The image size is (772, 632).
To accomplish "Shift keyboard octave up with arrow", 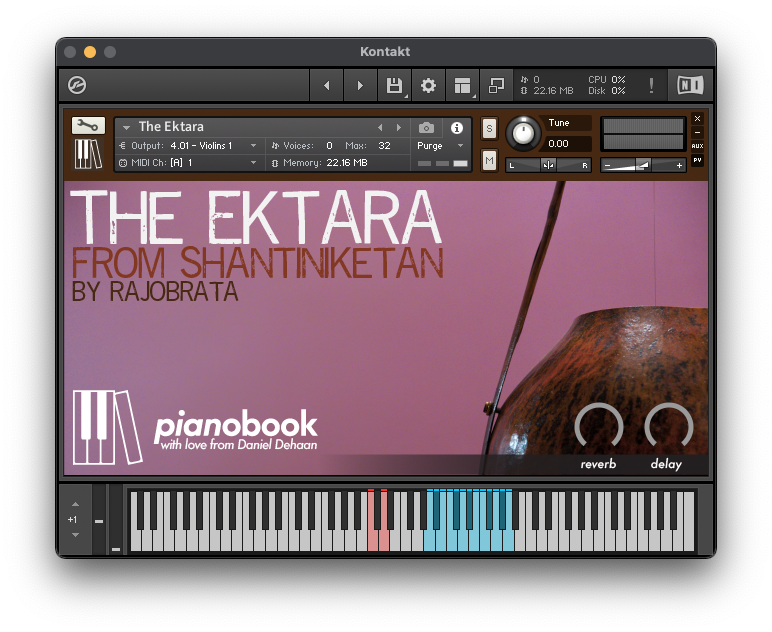I will tap(75, 505).
